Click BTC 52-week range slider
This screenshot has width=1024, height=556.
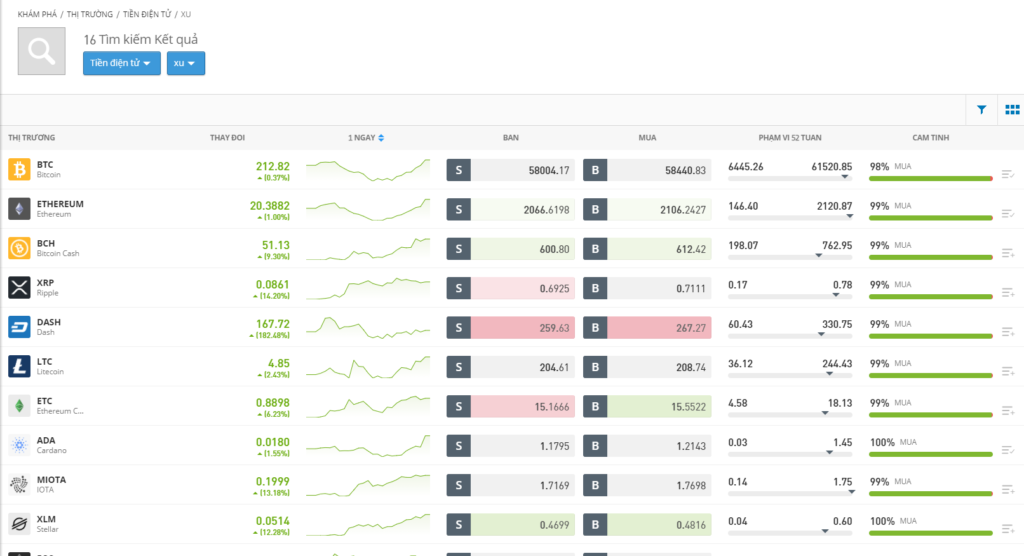pos(790,178)
